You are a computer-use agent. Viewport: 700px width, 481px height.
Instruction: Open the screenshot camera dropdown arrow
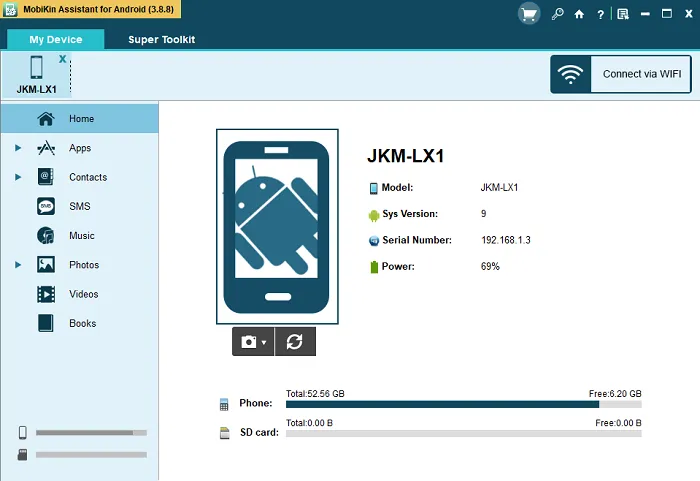coord(264,343)
